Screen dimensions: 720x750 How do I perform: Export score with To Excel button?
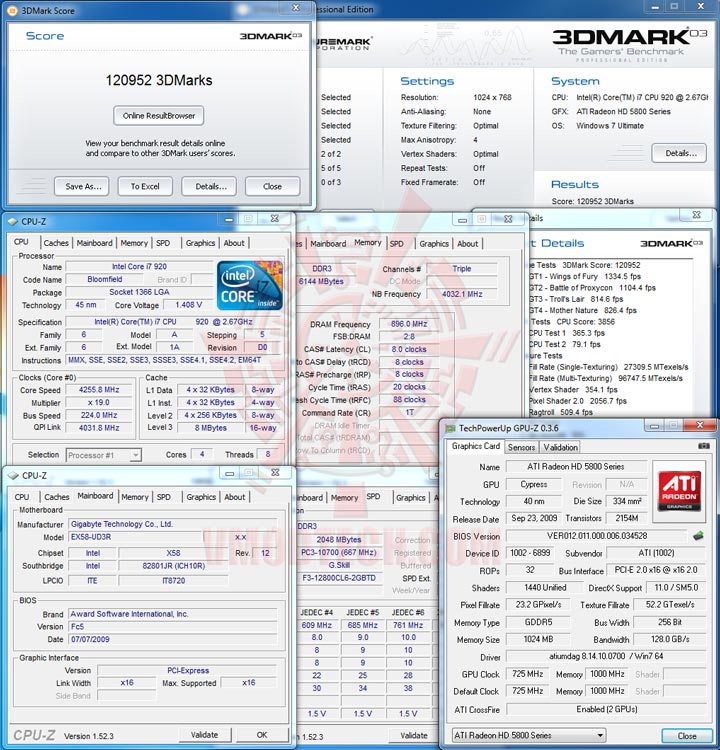pos(145,187)
